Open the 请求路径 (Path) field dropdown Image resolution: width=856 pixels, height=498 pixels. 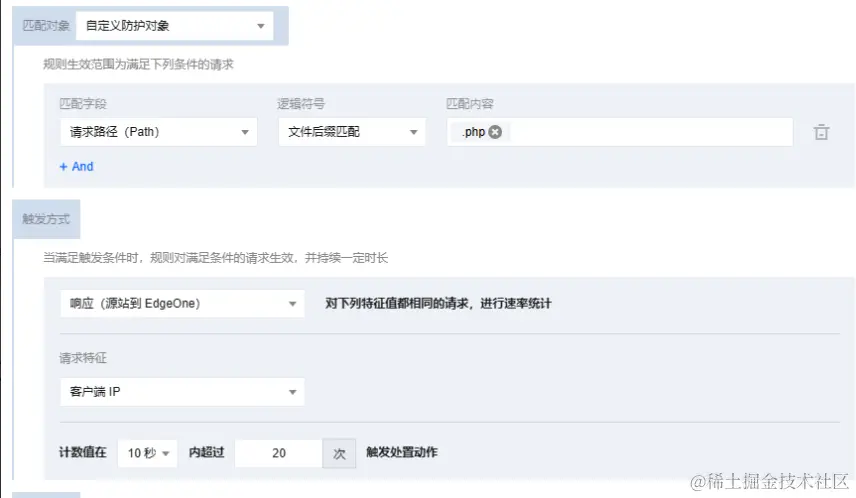[x=158, y=132]
